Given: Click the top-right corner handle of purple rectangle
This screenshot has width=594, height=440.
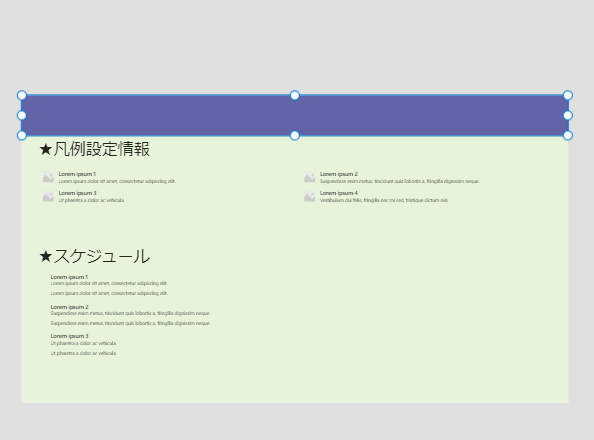Looking at the screenshot, I should (x=567, y=95).
